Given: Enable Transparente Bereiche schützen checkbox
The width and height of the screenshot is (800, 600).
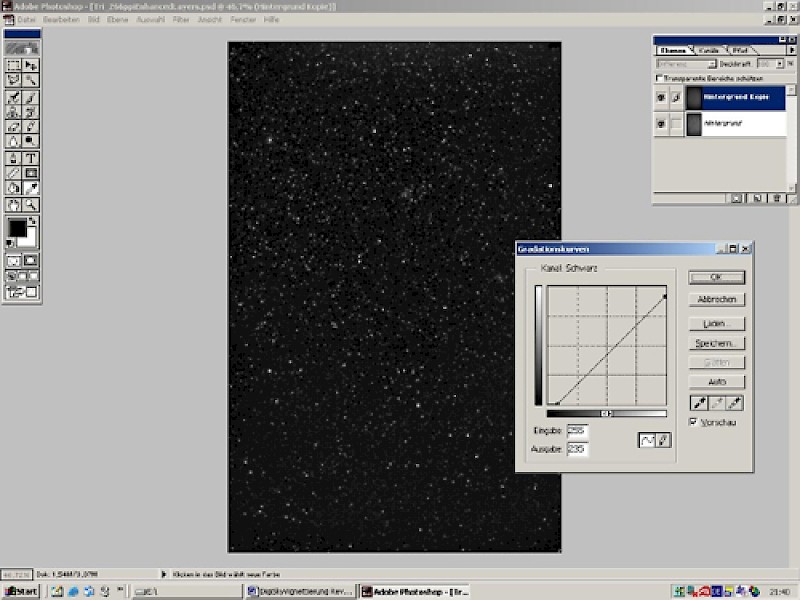Looking at the screenshot, I should [x=659, y=78].
